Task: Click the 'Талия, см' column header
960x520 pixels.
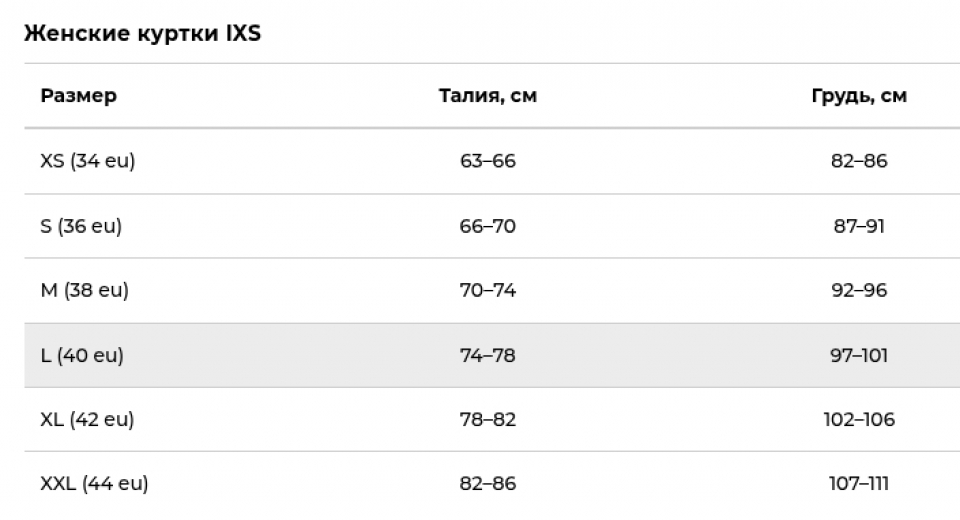Action: tap(488, 96)
